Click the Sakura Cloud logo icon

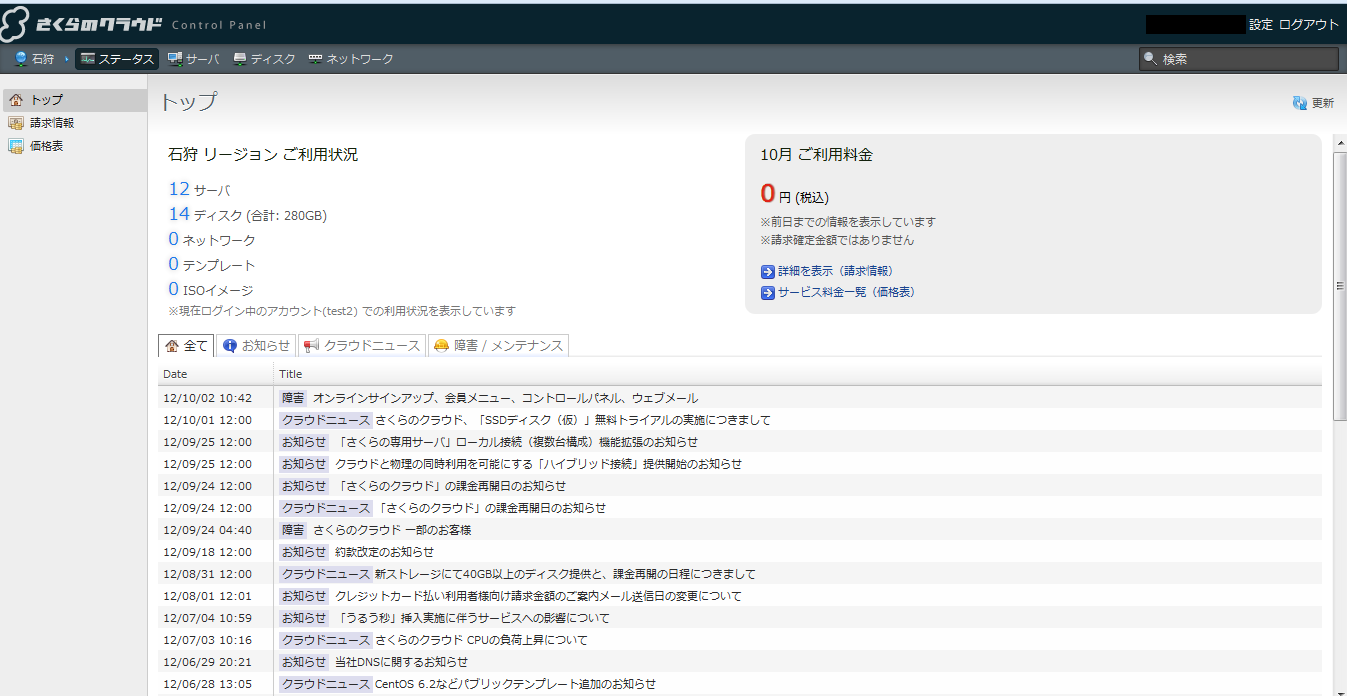15,24
